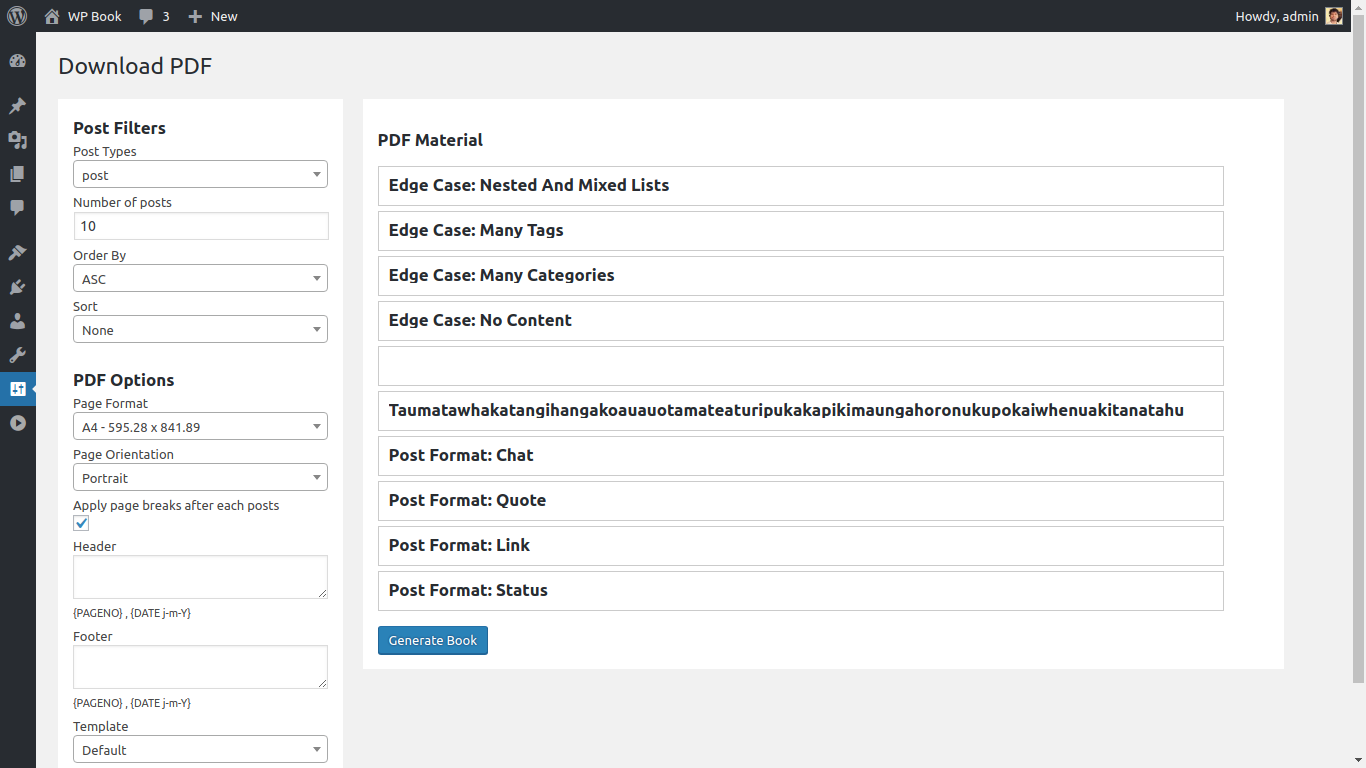Click the Generate Book button
Viewport: 1366px width, 768px height.
[432, 641]
